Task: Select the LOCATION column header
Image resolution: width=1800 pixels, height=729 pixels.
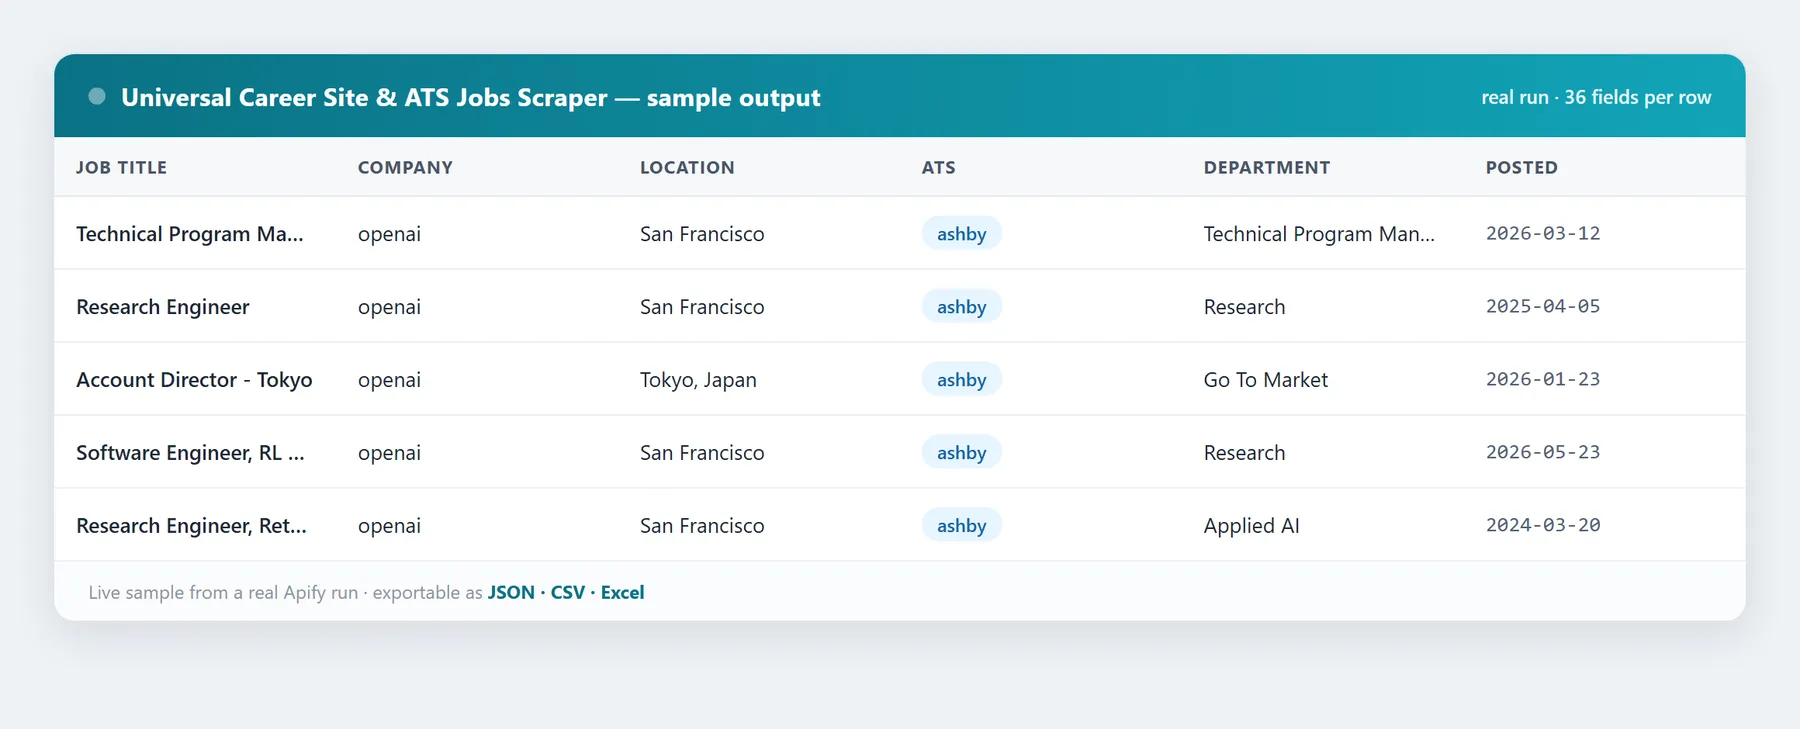Action: 687,167
